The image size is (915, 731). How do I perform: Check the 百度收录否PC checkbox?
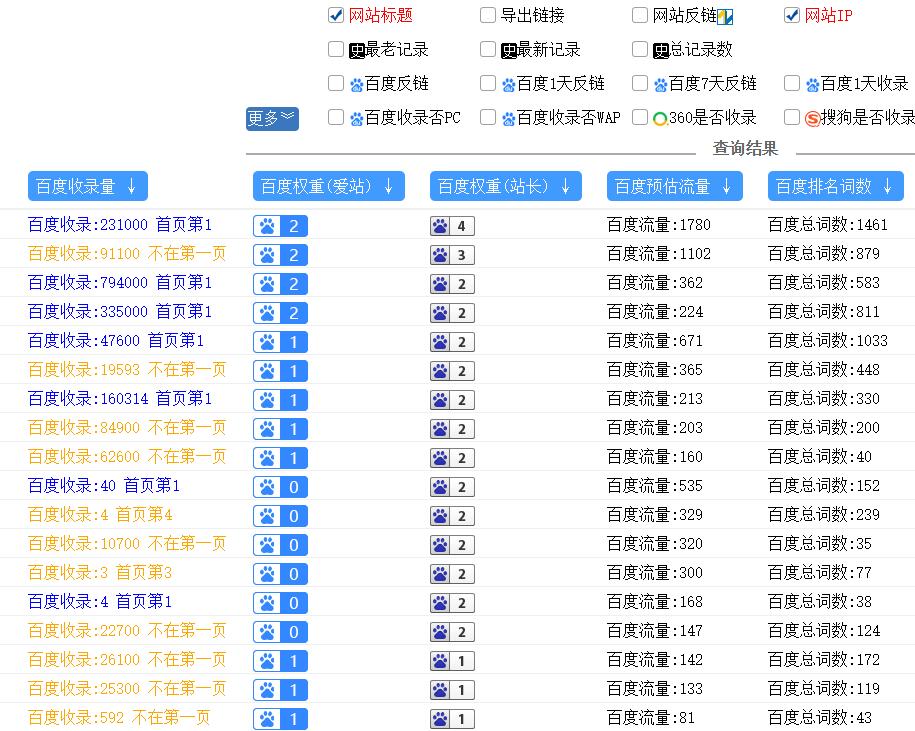(336, 118)
